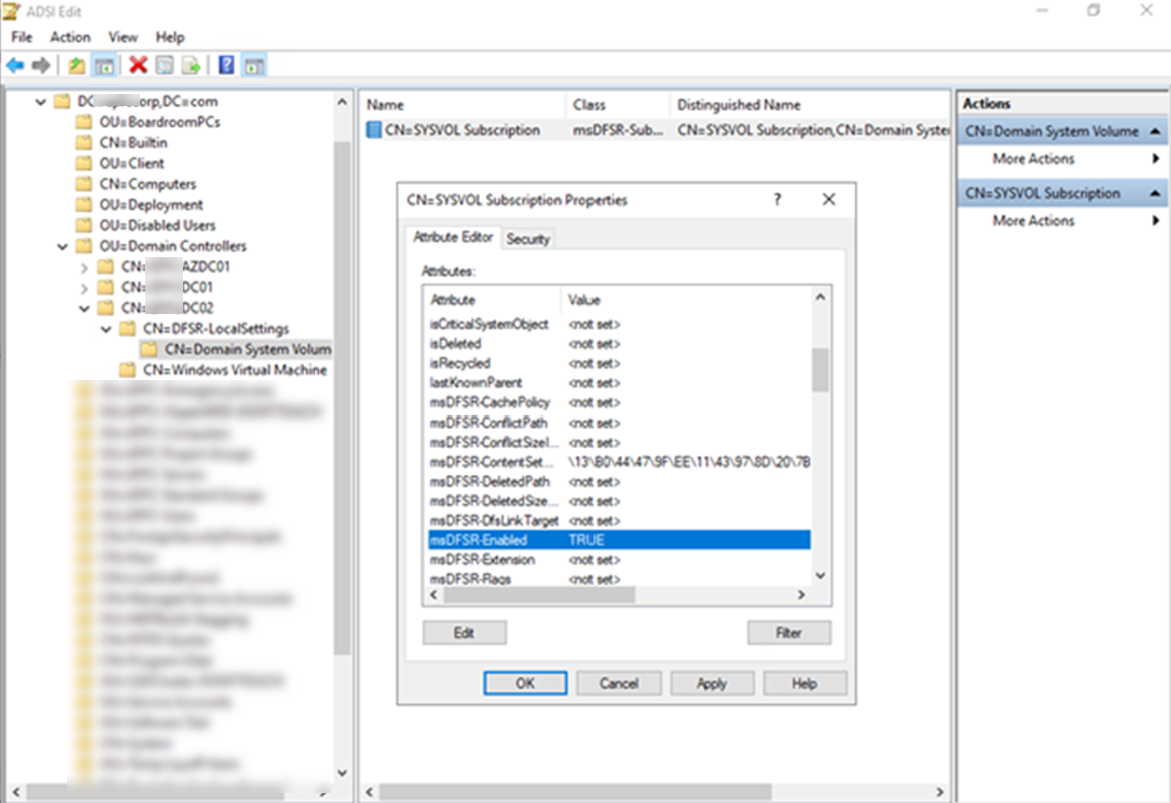
Task: Collapse the CN=Domain System Volume actions section
Action: point(1155,132)
